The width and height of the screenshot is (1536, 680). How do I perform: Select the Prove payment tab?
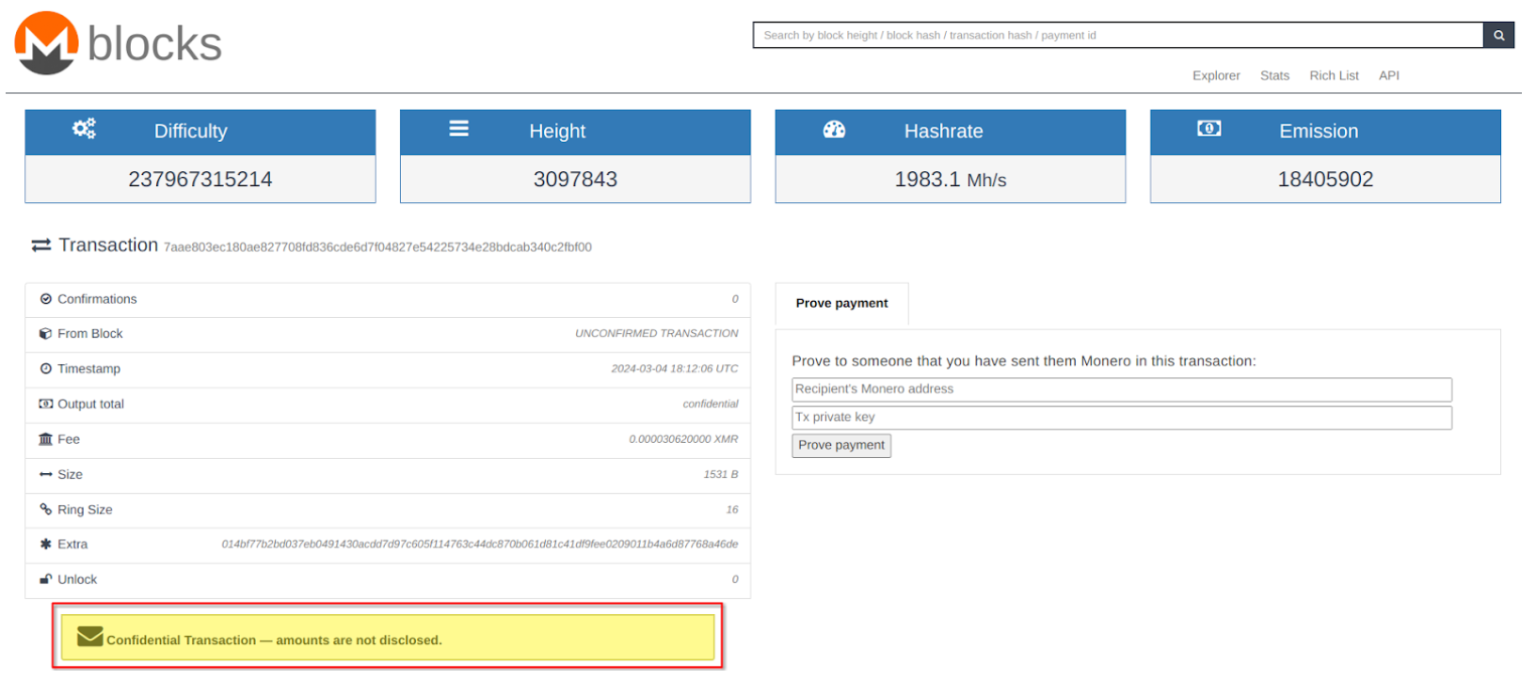pos(841,303)
